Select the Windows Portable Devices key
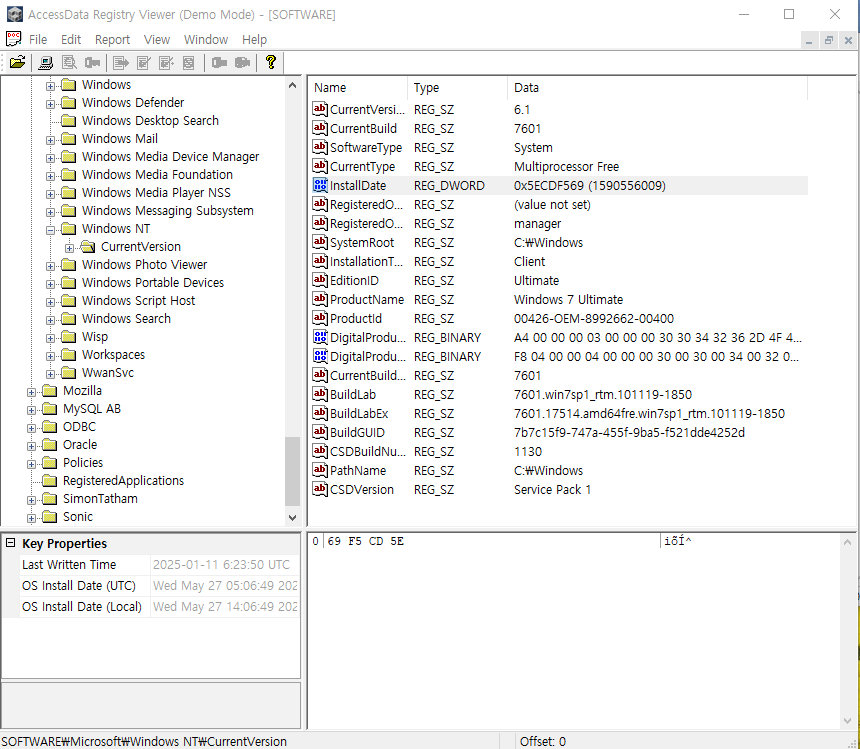 point(152,282)
